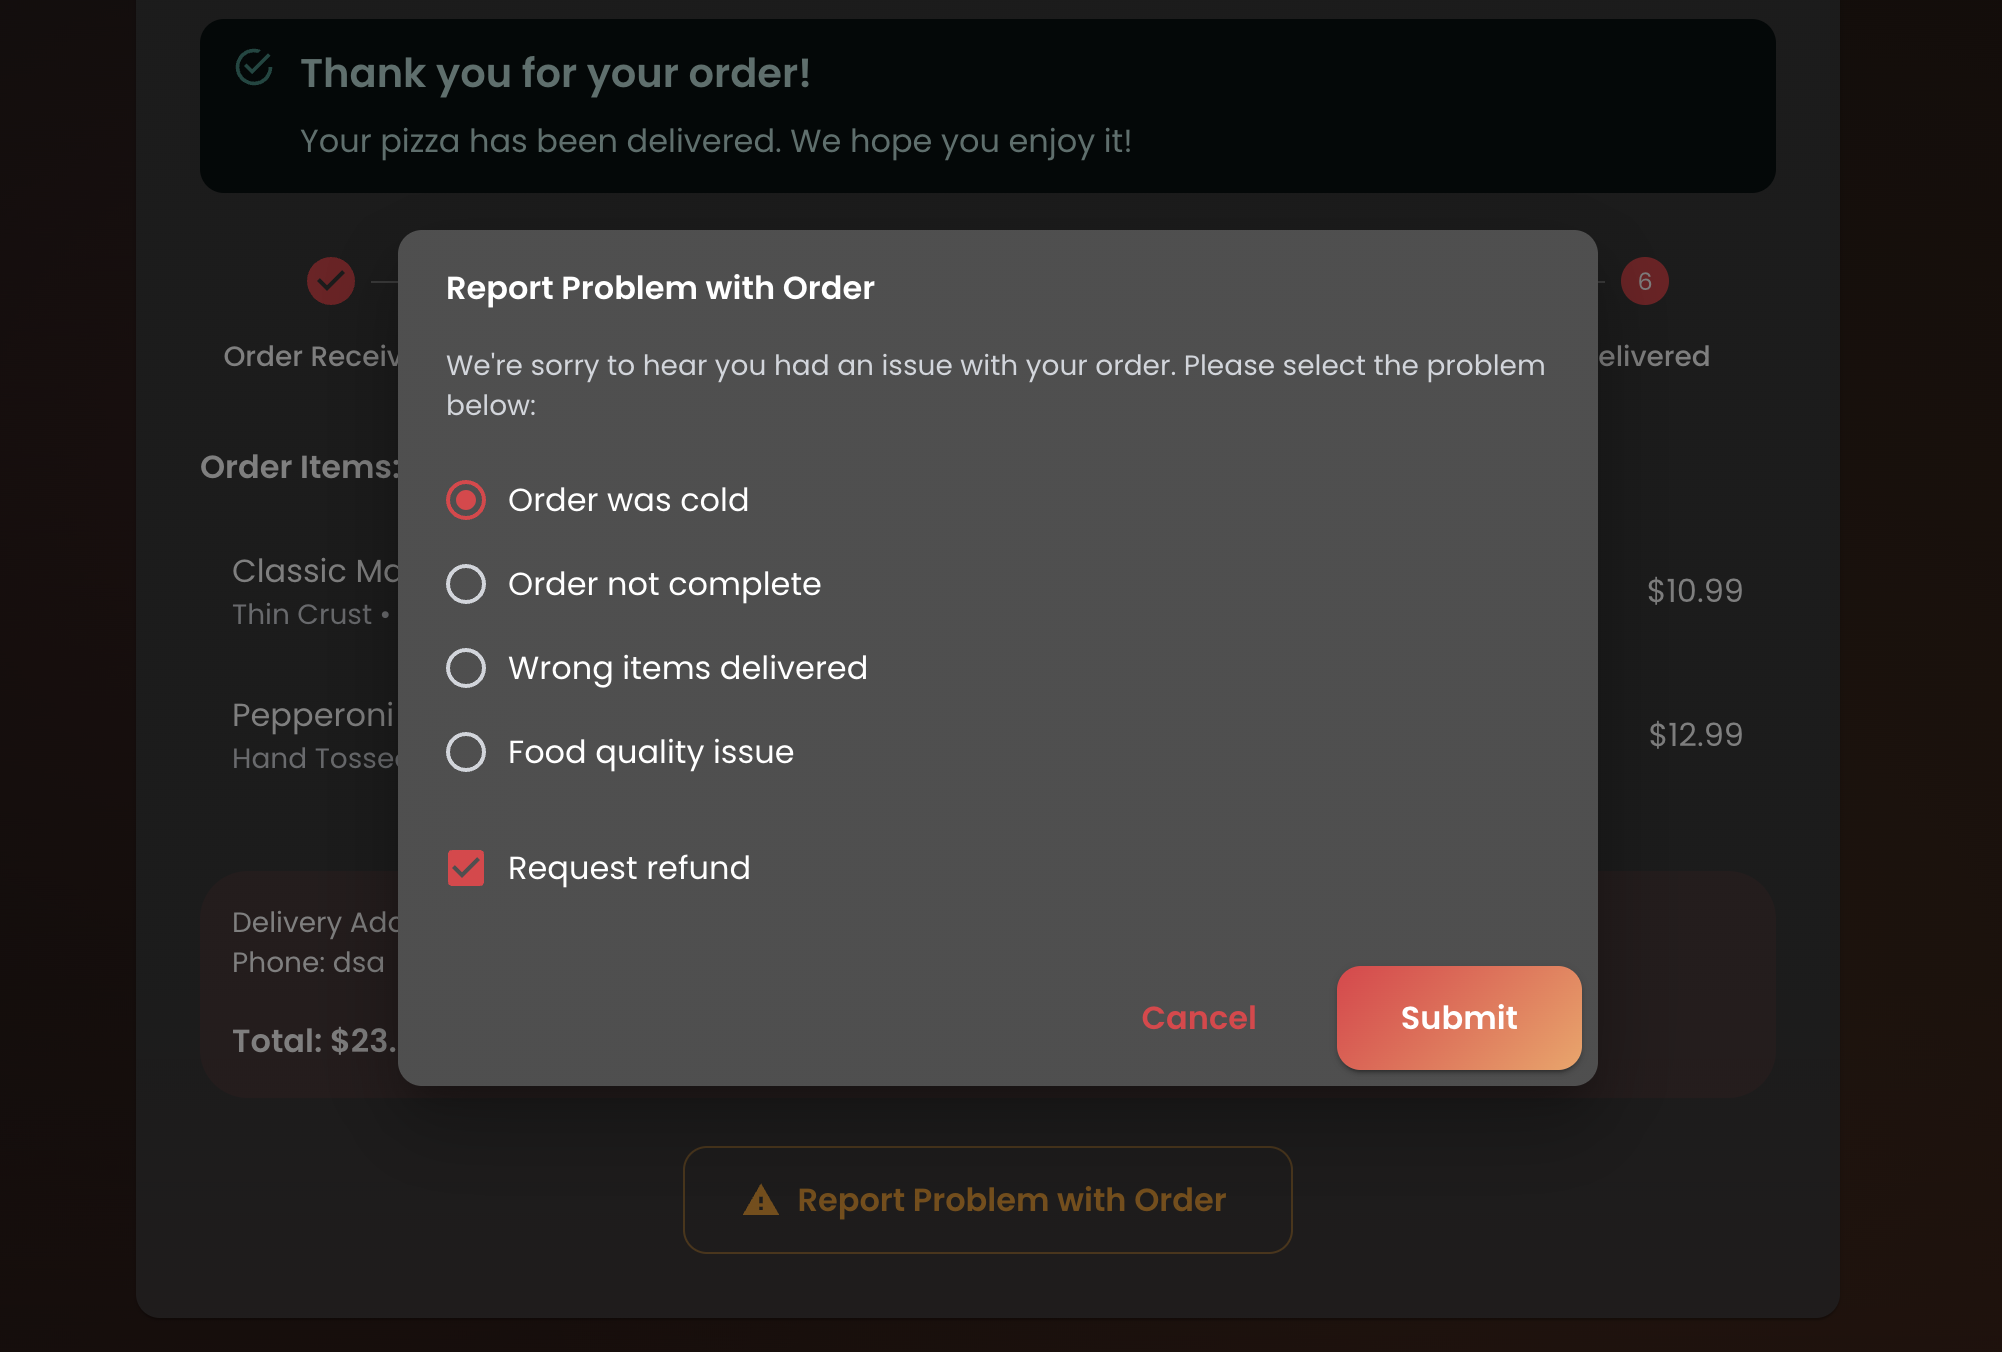Choose "Order not complete" option
This screenshot has height=1352, width=2002.
coord(466,584)
